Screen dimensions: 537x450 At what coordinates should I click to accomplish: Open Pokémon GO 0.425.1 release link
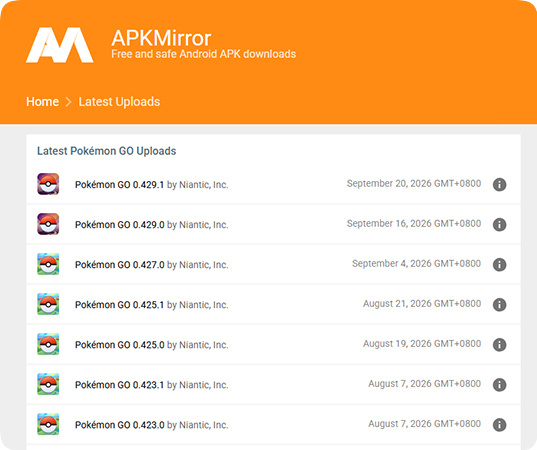pos(120,305)
